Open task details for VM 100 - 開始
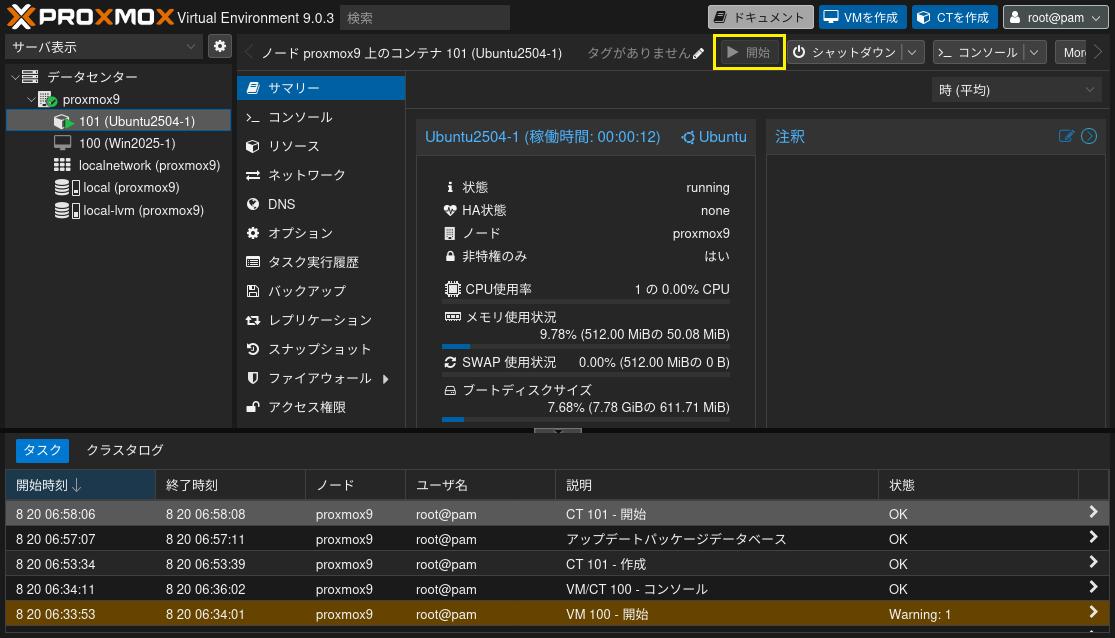1115x638 pixels. tap(1093, 612)
